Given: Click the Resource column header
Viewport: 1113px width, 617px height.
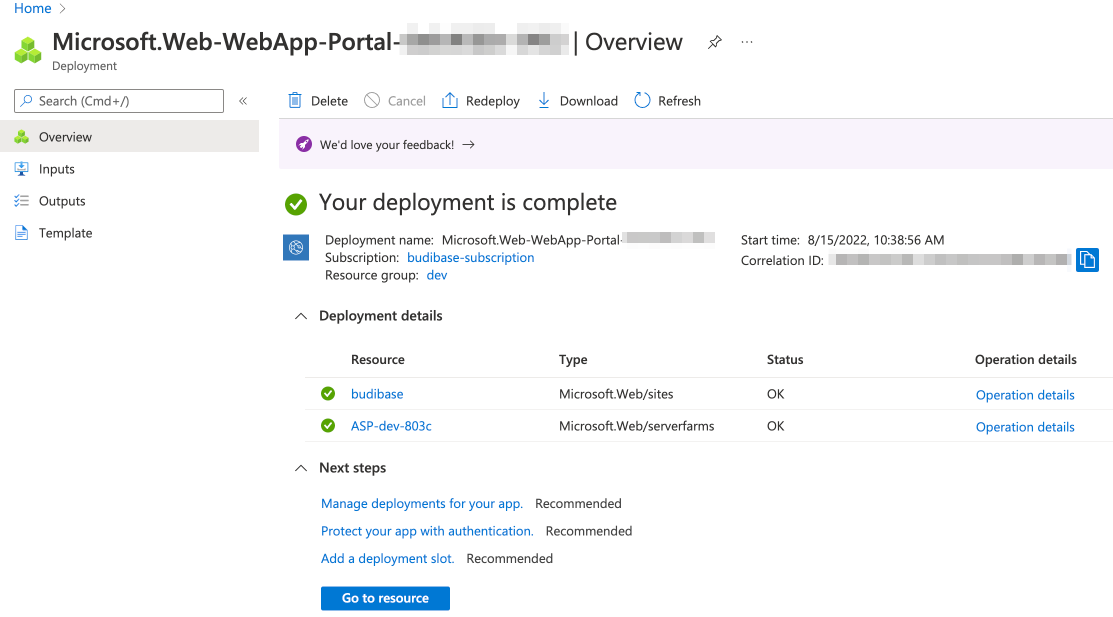Looking at the screenshot, I should pos(378,359).
